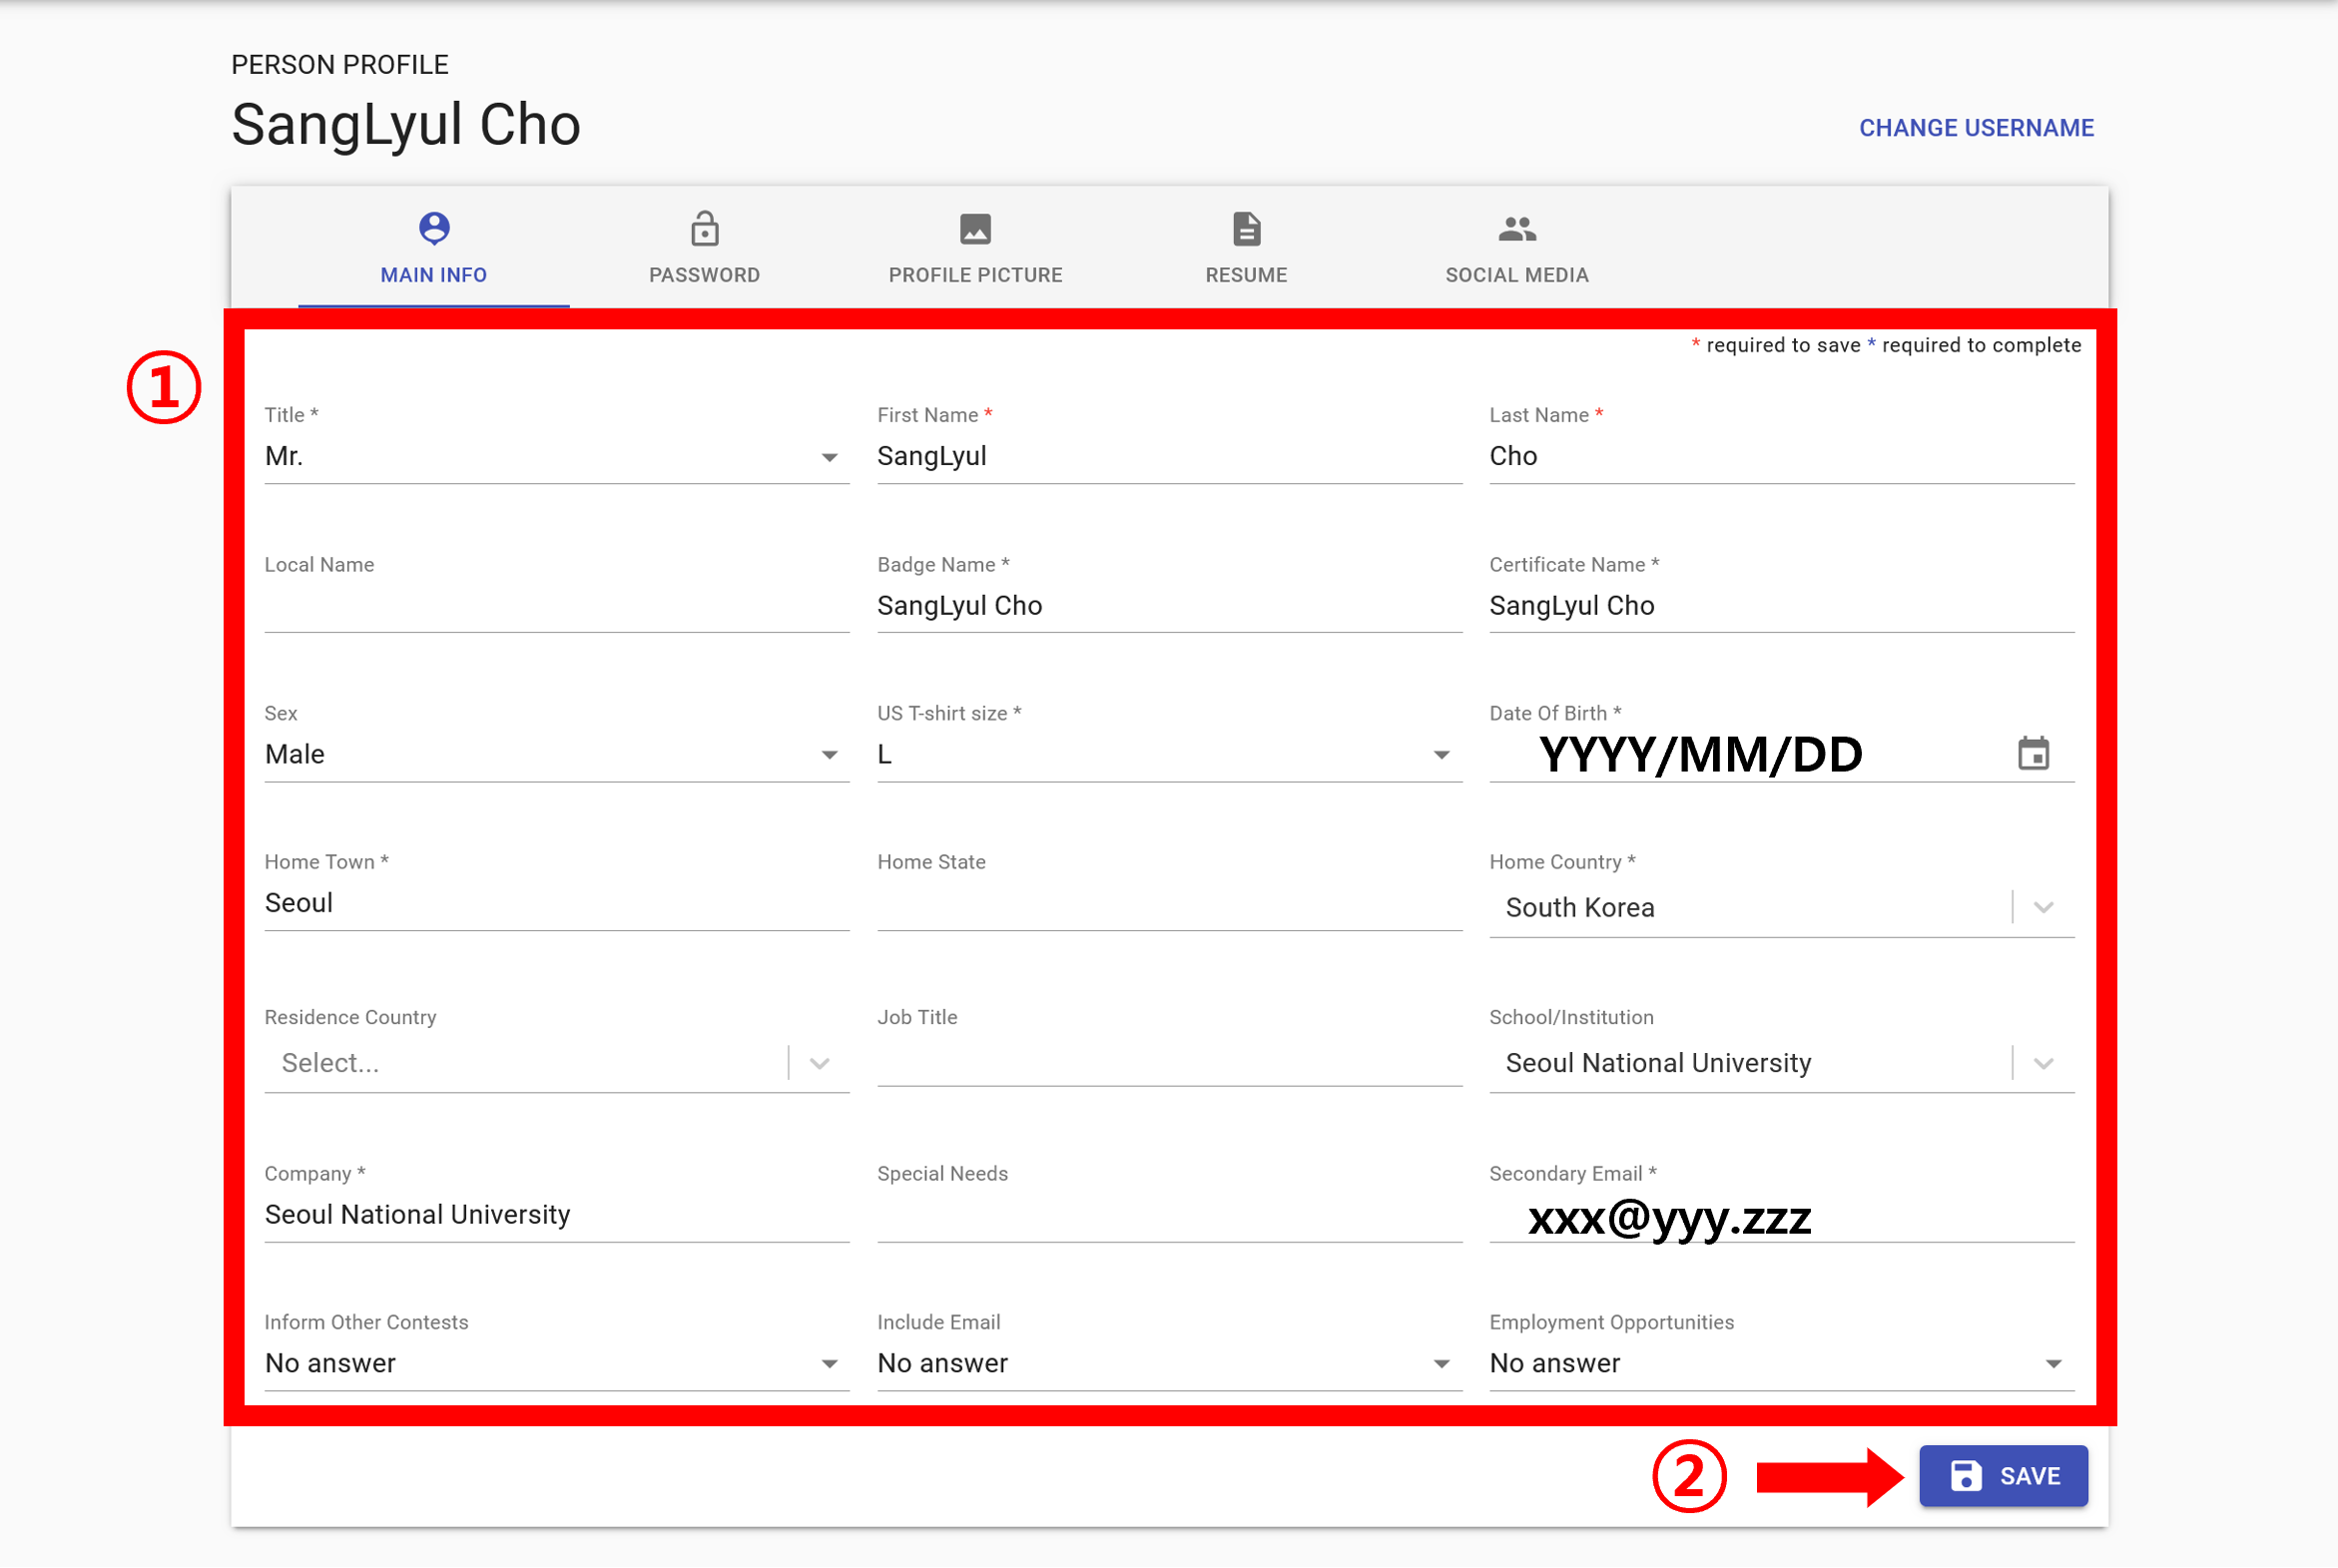Screen dimensions: 2338x1568
Task: Open Home Country chevron for South Korea
Action: pos(2043,907)
